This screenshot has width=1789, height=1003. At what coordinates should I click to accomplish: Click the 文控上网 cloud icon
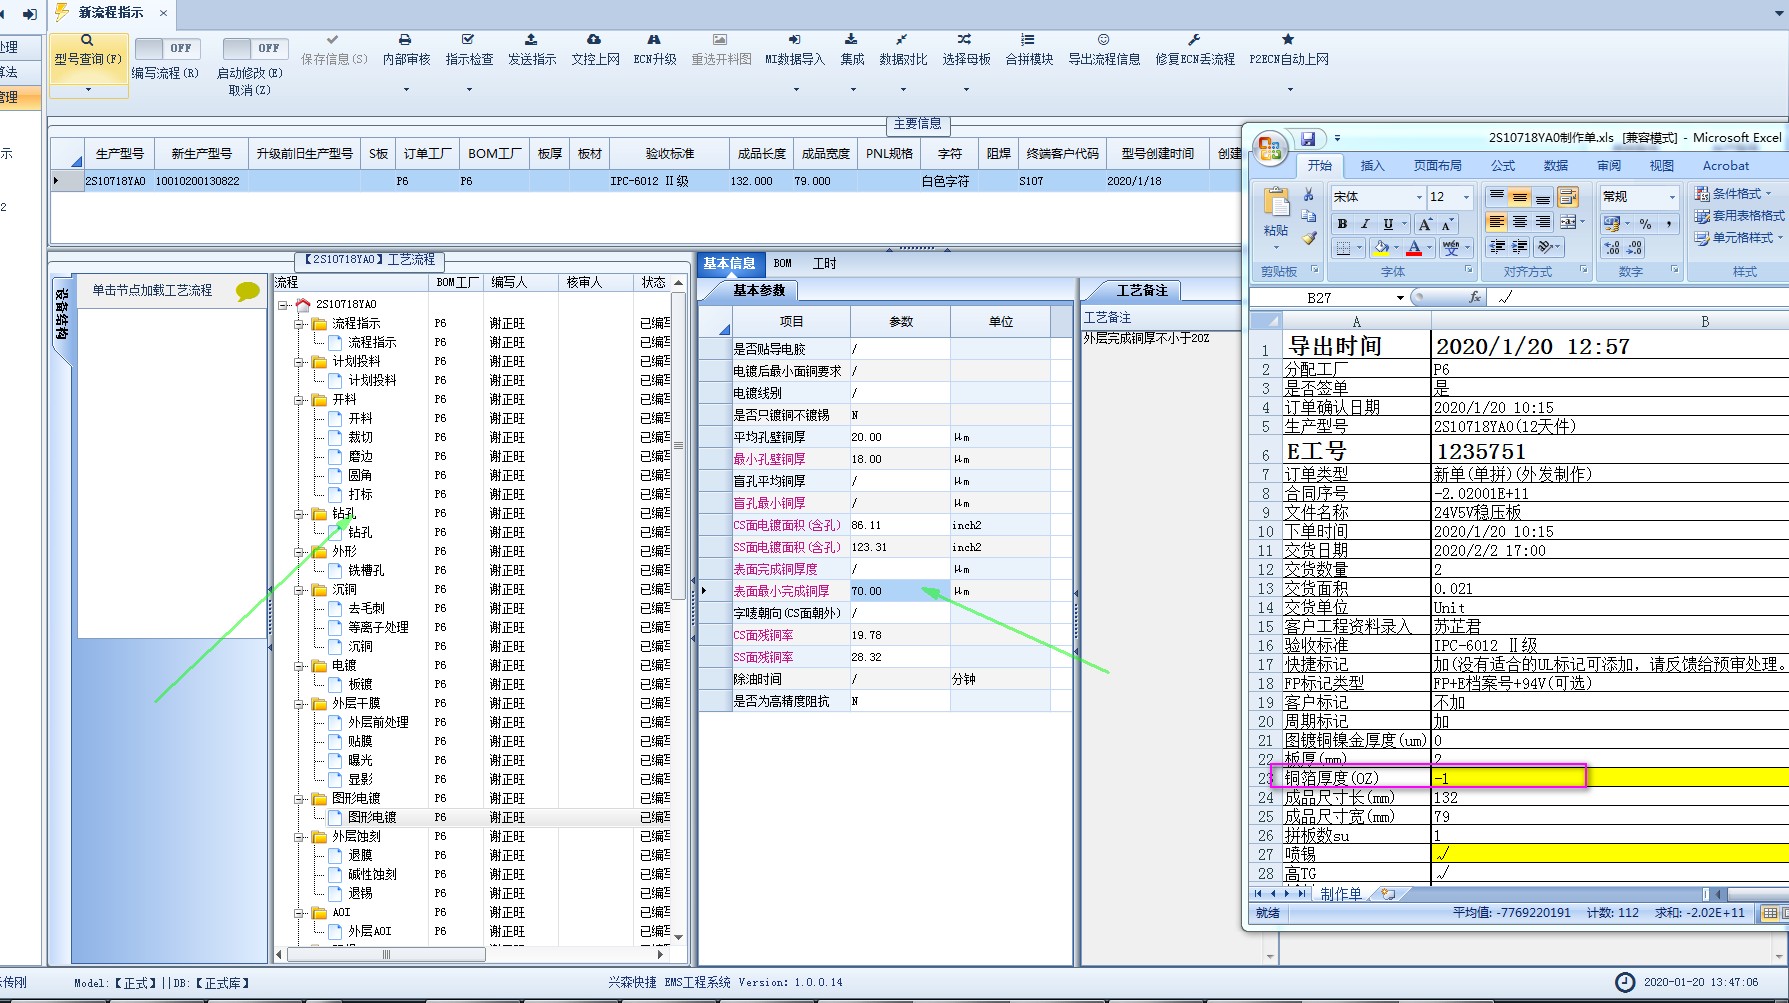[x=594, y=40]
